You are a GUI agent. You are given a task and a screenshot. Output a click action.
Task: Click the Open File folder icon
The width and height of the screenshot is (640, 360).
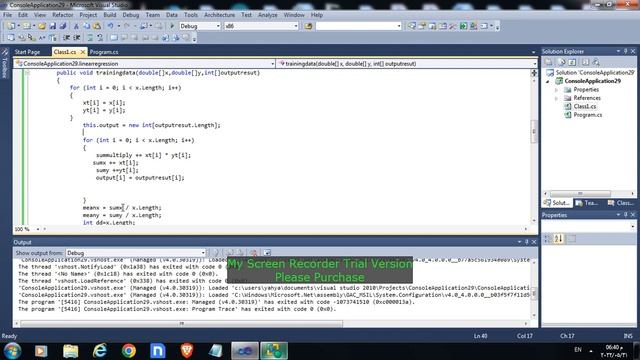[x=42, y=26]
